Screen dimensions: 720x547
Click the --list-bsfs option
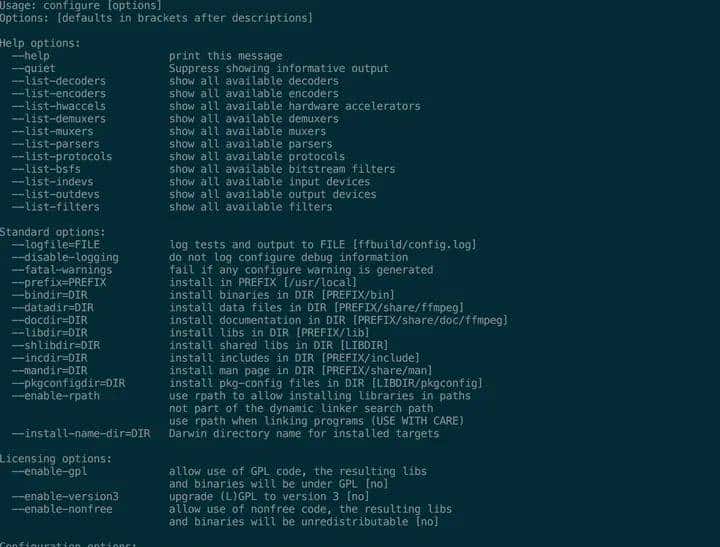[x=47, y=169]
